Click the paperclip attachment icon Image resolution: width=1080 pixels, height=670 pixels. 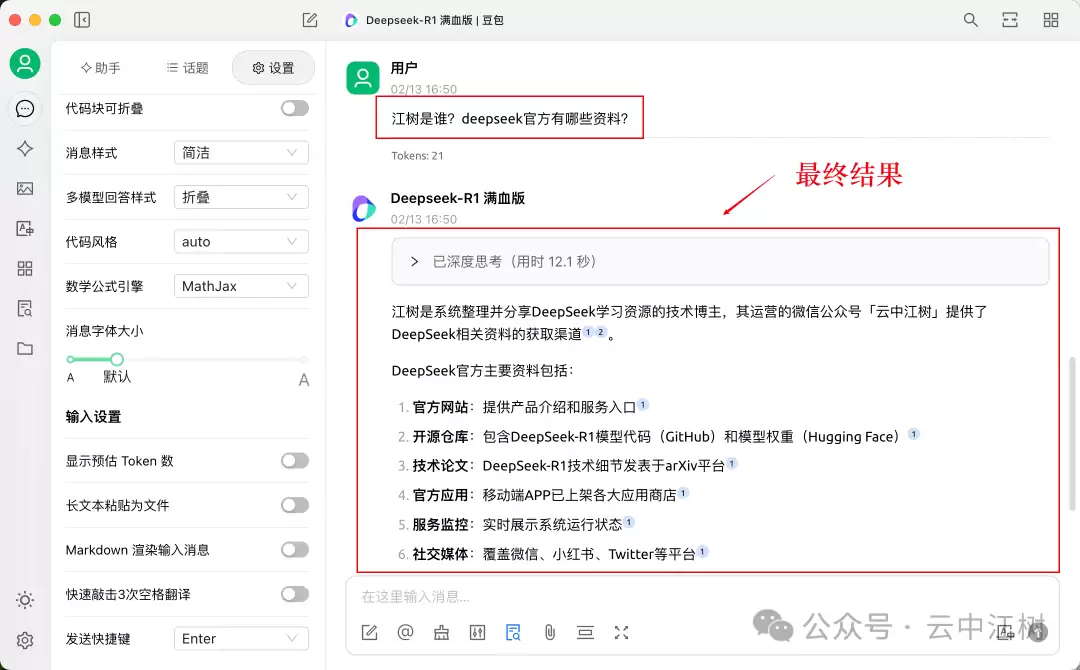[x=550, y=632]
